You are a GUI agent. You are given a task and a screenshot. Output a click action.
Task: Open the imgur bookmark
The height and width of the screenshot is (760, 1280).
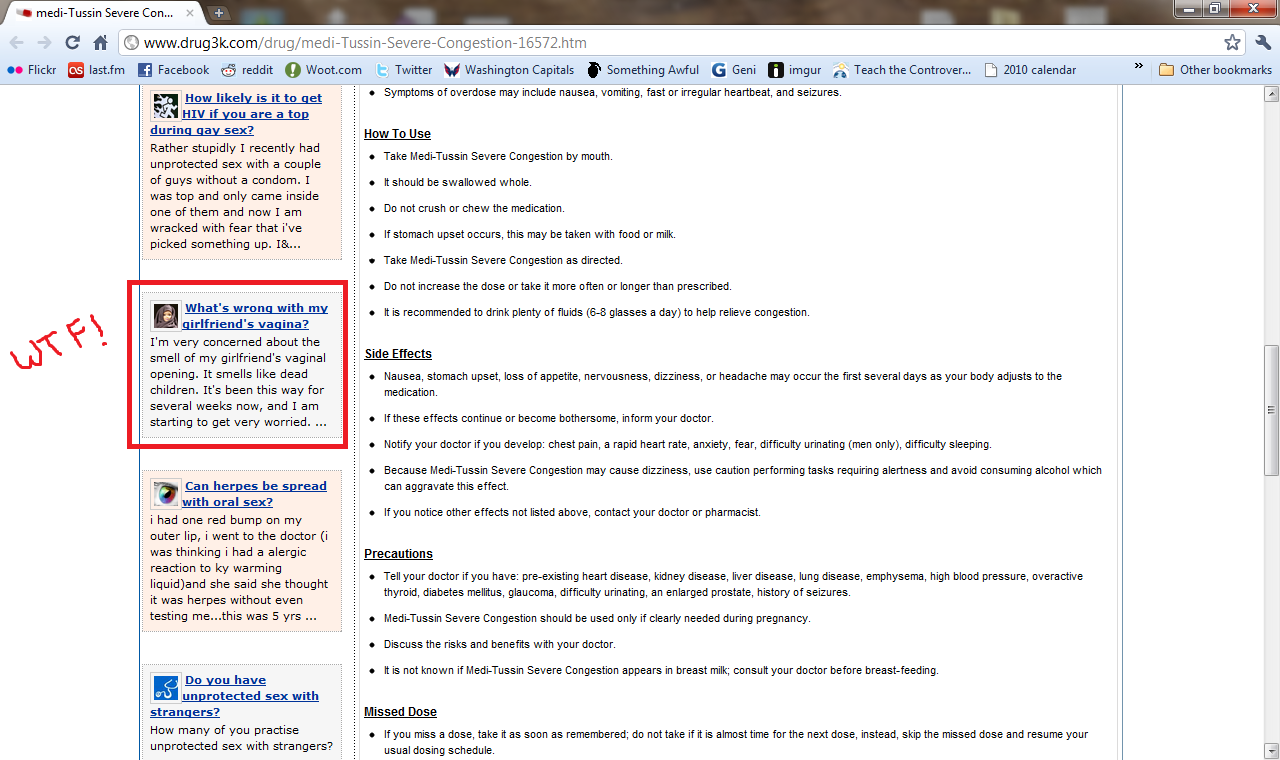(x=796, y=70)
